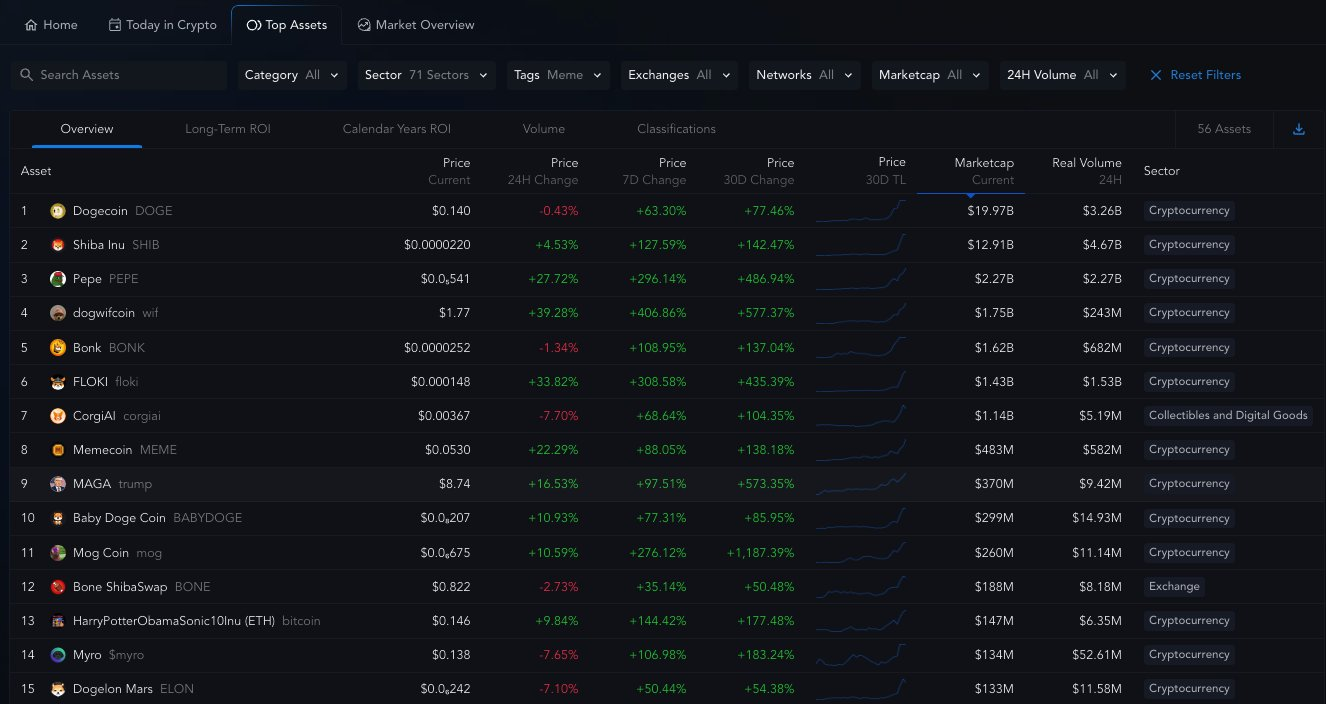Click the Shiba Inu coin icon
Screen dimensions: 1326x704
point(58,245)
